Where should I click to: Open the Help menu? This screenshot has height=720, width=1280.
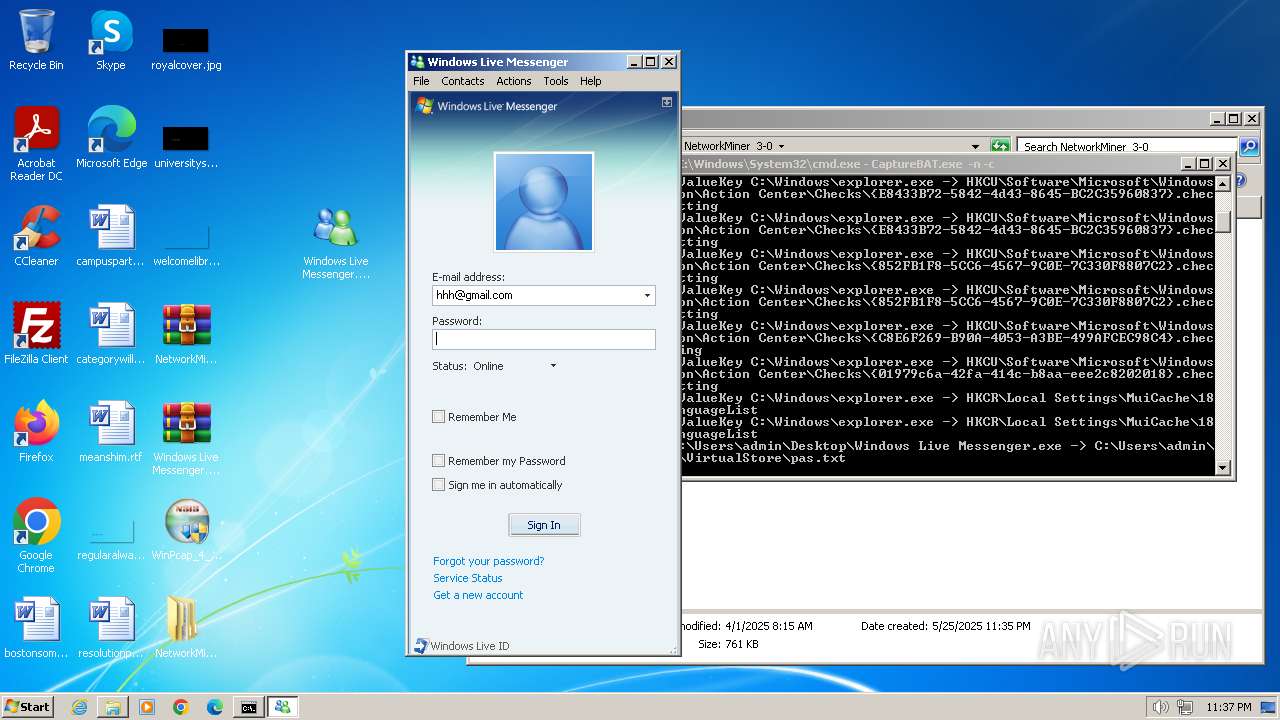pyautogui.click(x=591, y=81)
